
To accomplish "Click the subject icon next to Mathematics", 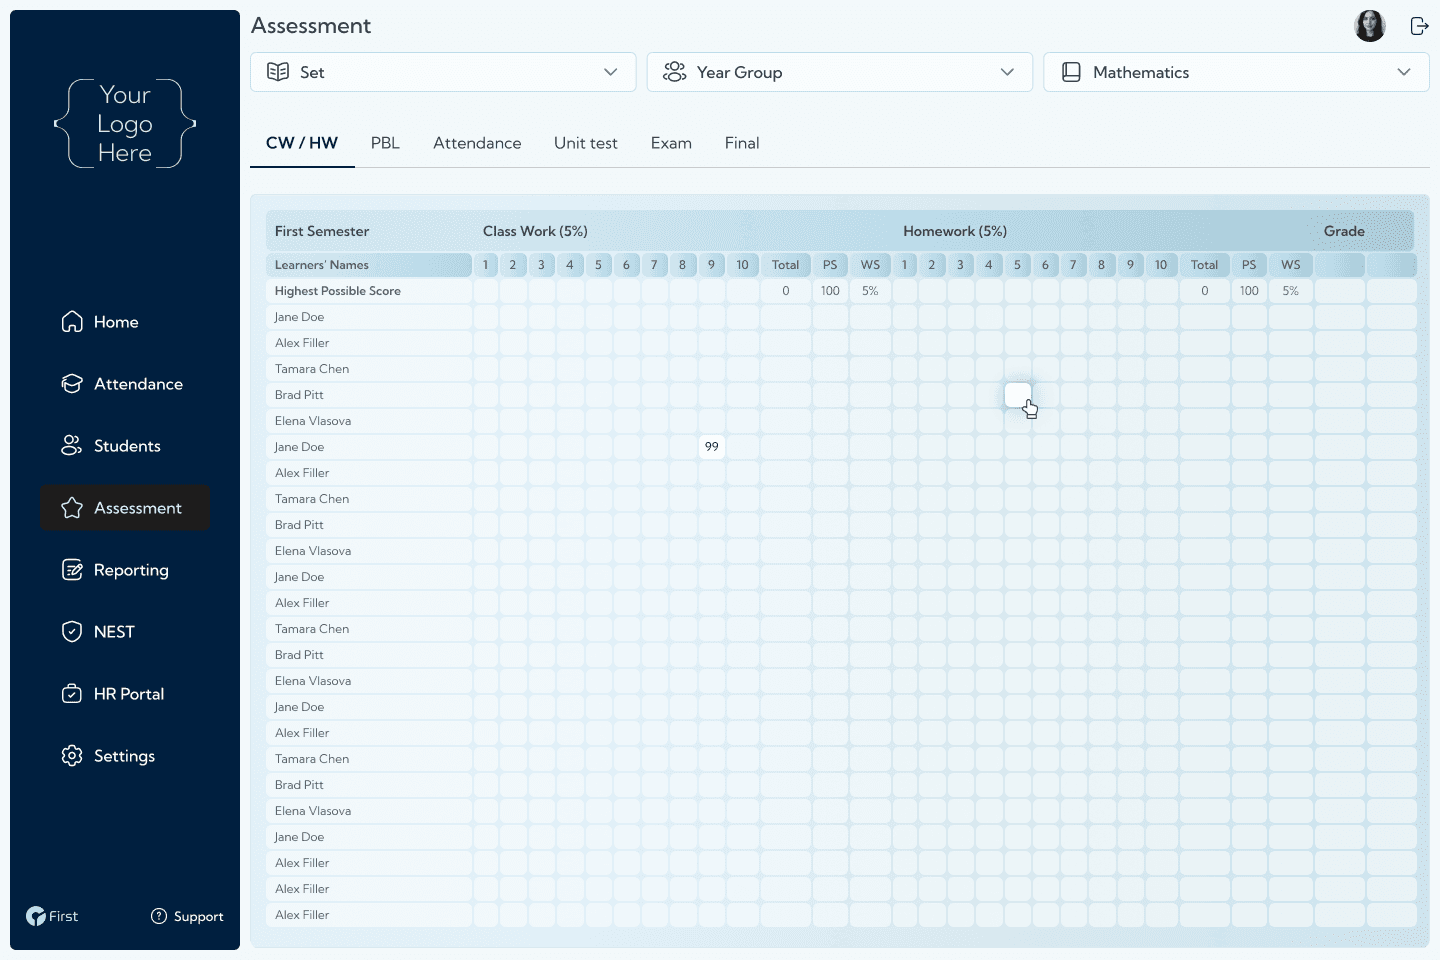I will 1072,71.
